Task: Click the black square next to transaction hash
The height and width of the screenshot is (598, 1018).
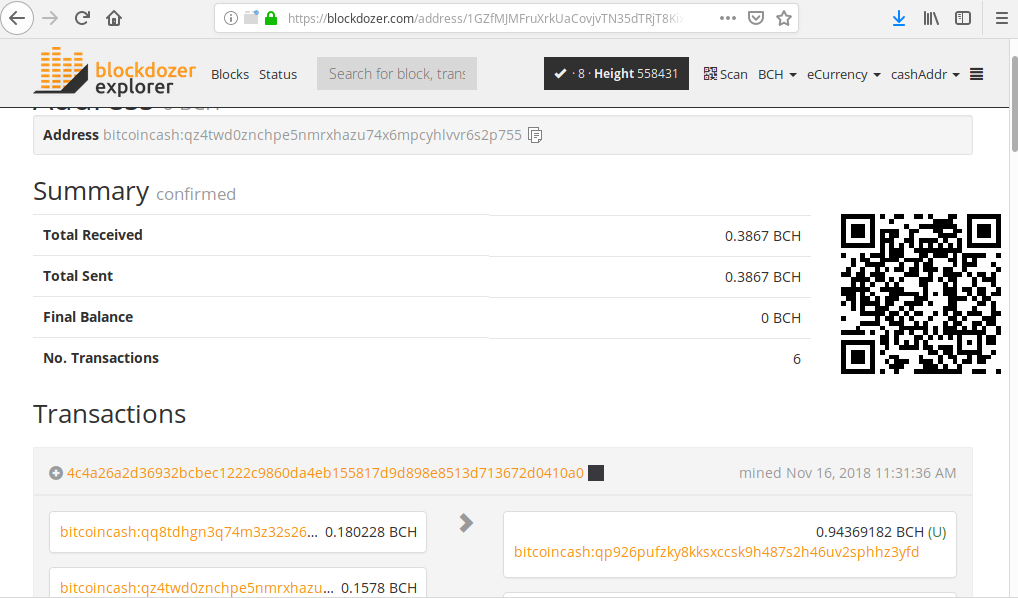Action: (x=596, y=473)
